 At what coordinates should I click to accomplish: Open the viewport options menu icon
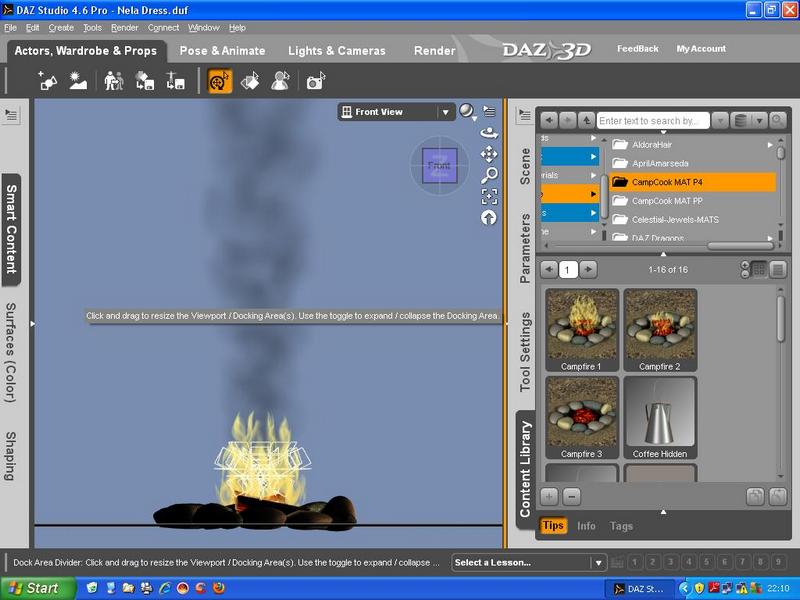(489, 111)
